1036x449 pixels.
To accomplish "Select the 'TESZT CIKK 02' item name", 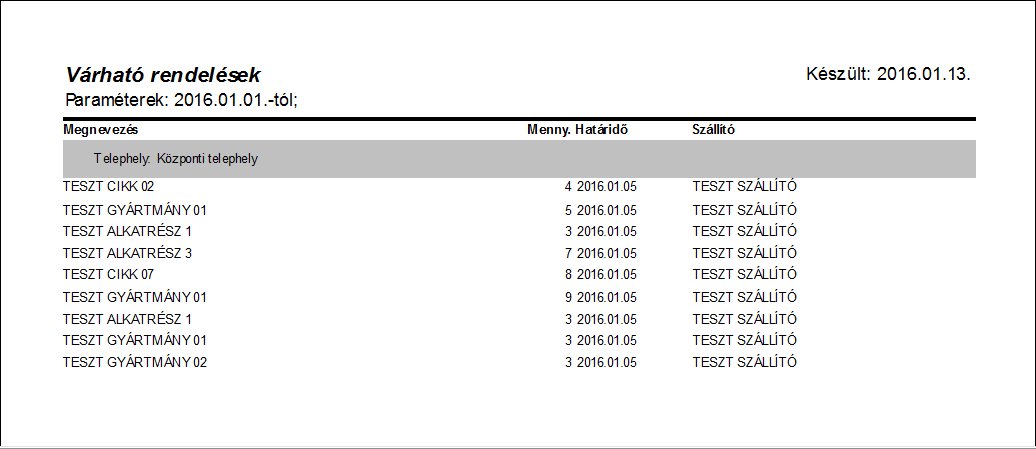I will [109, 187].
